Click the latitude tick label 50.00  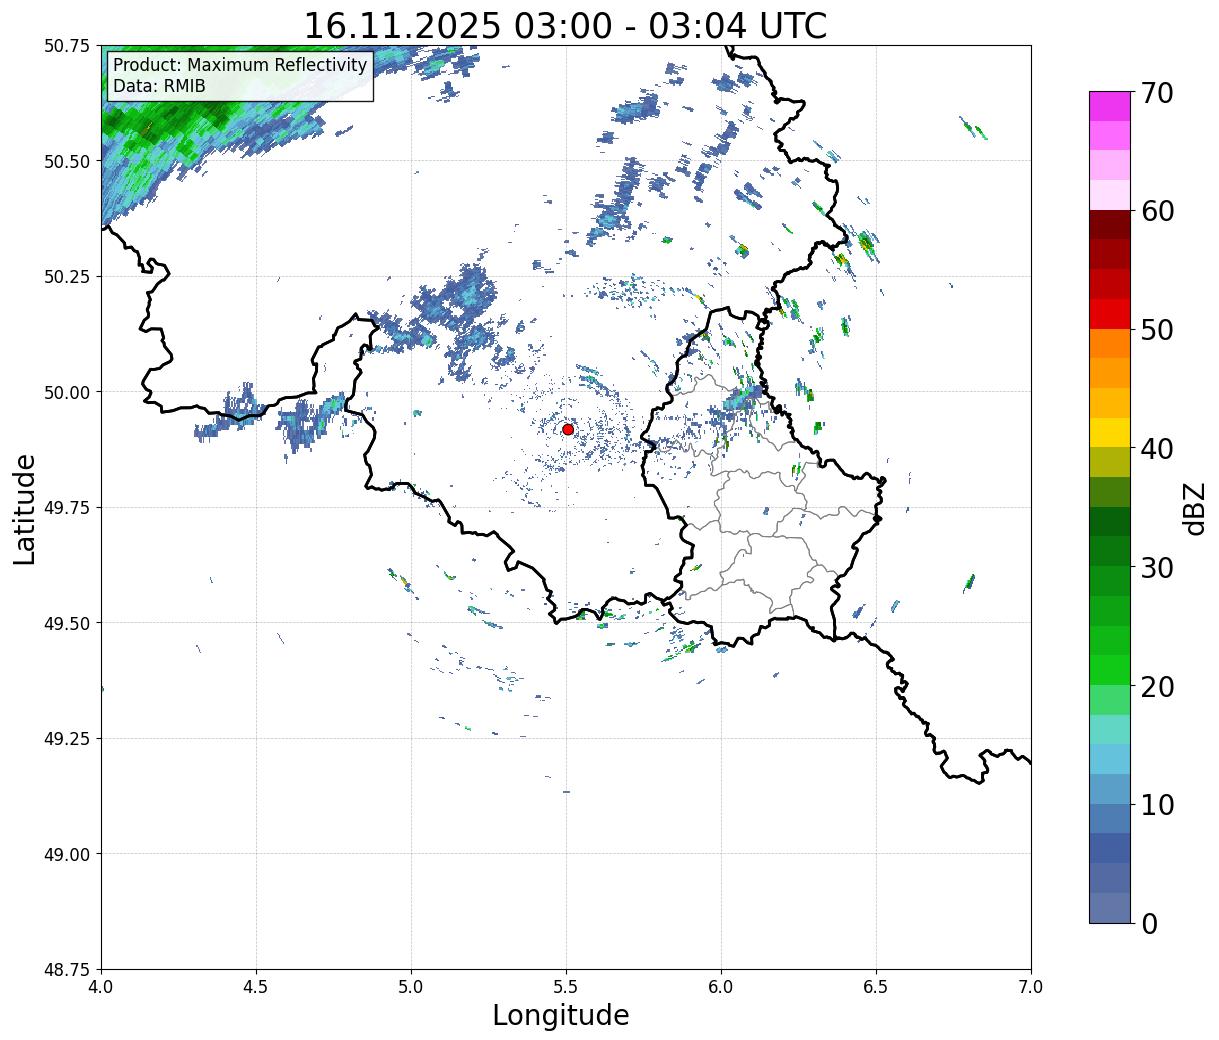click(x=67, y=392)
